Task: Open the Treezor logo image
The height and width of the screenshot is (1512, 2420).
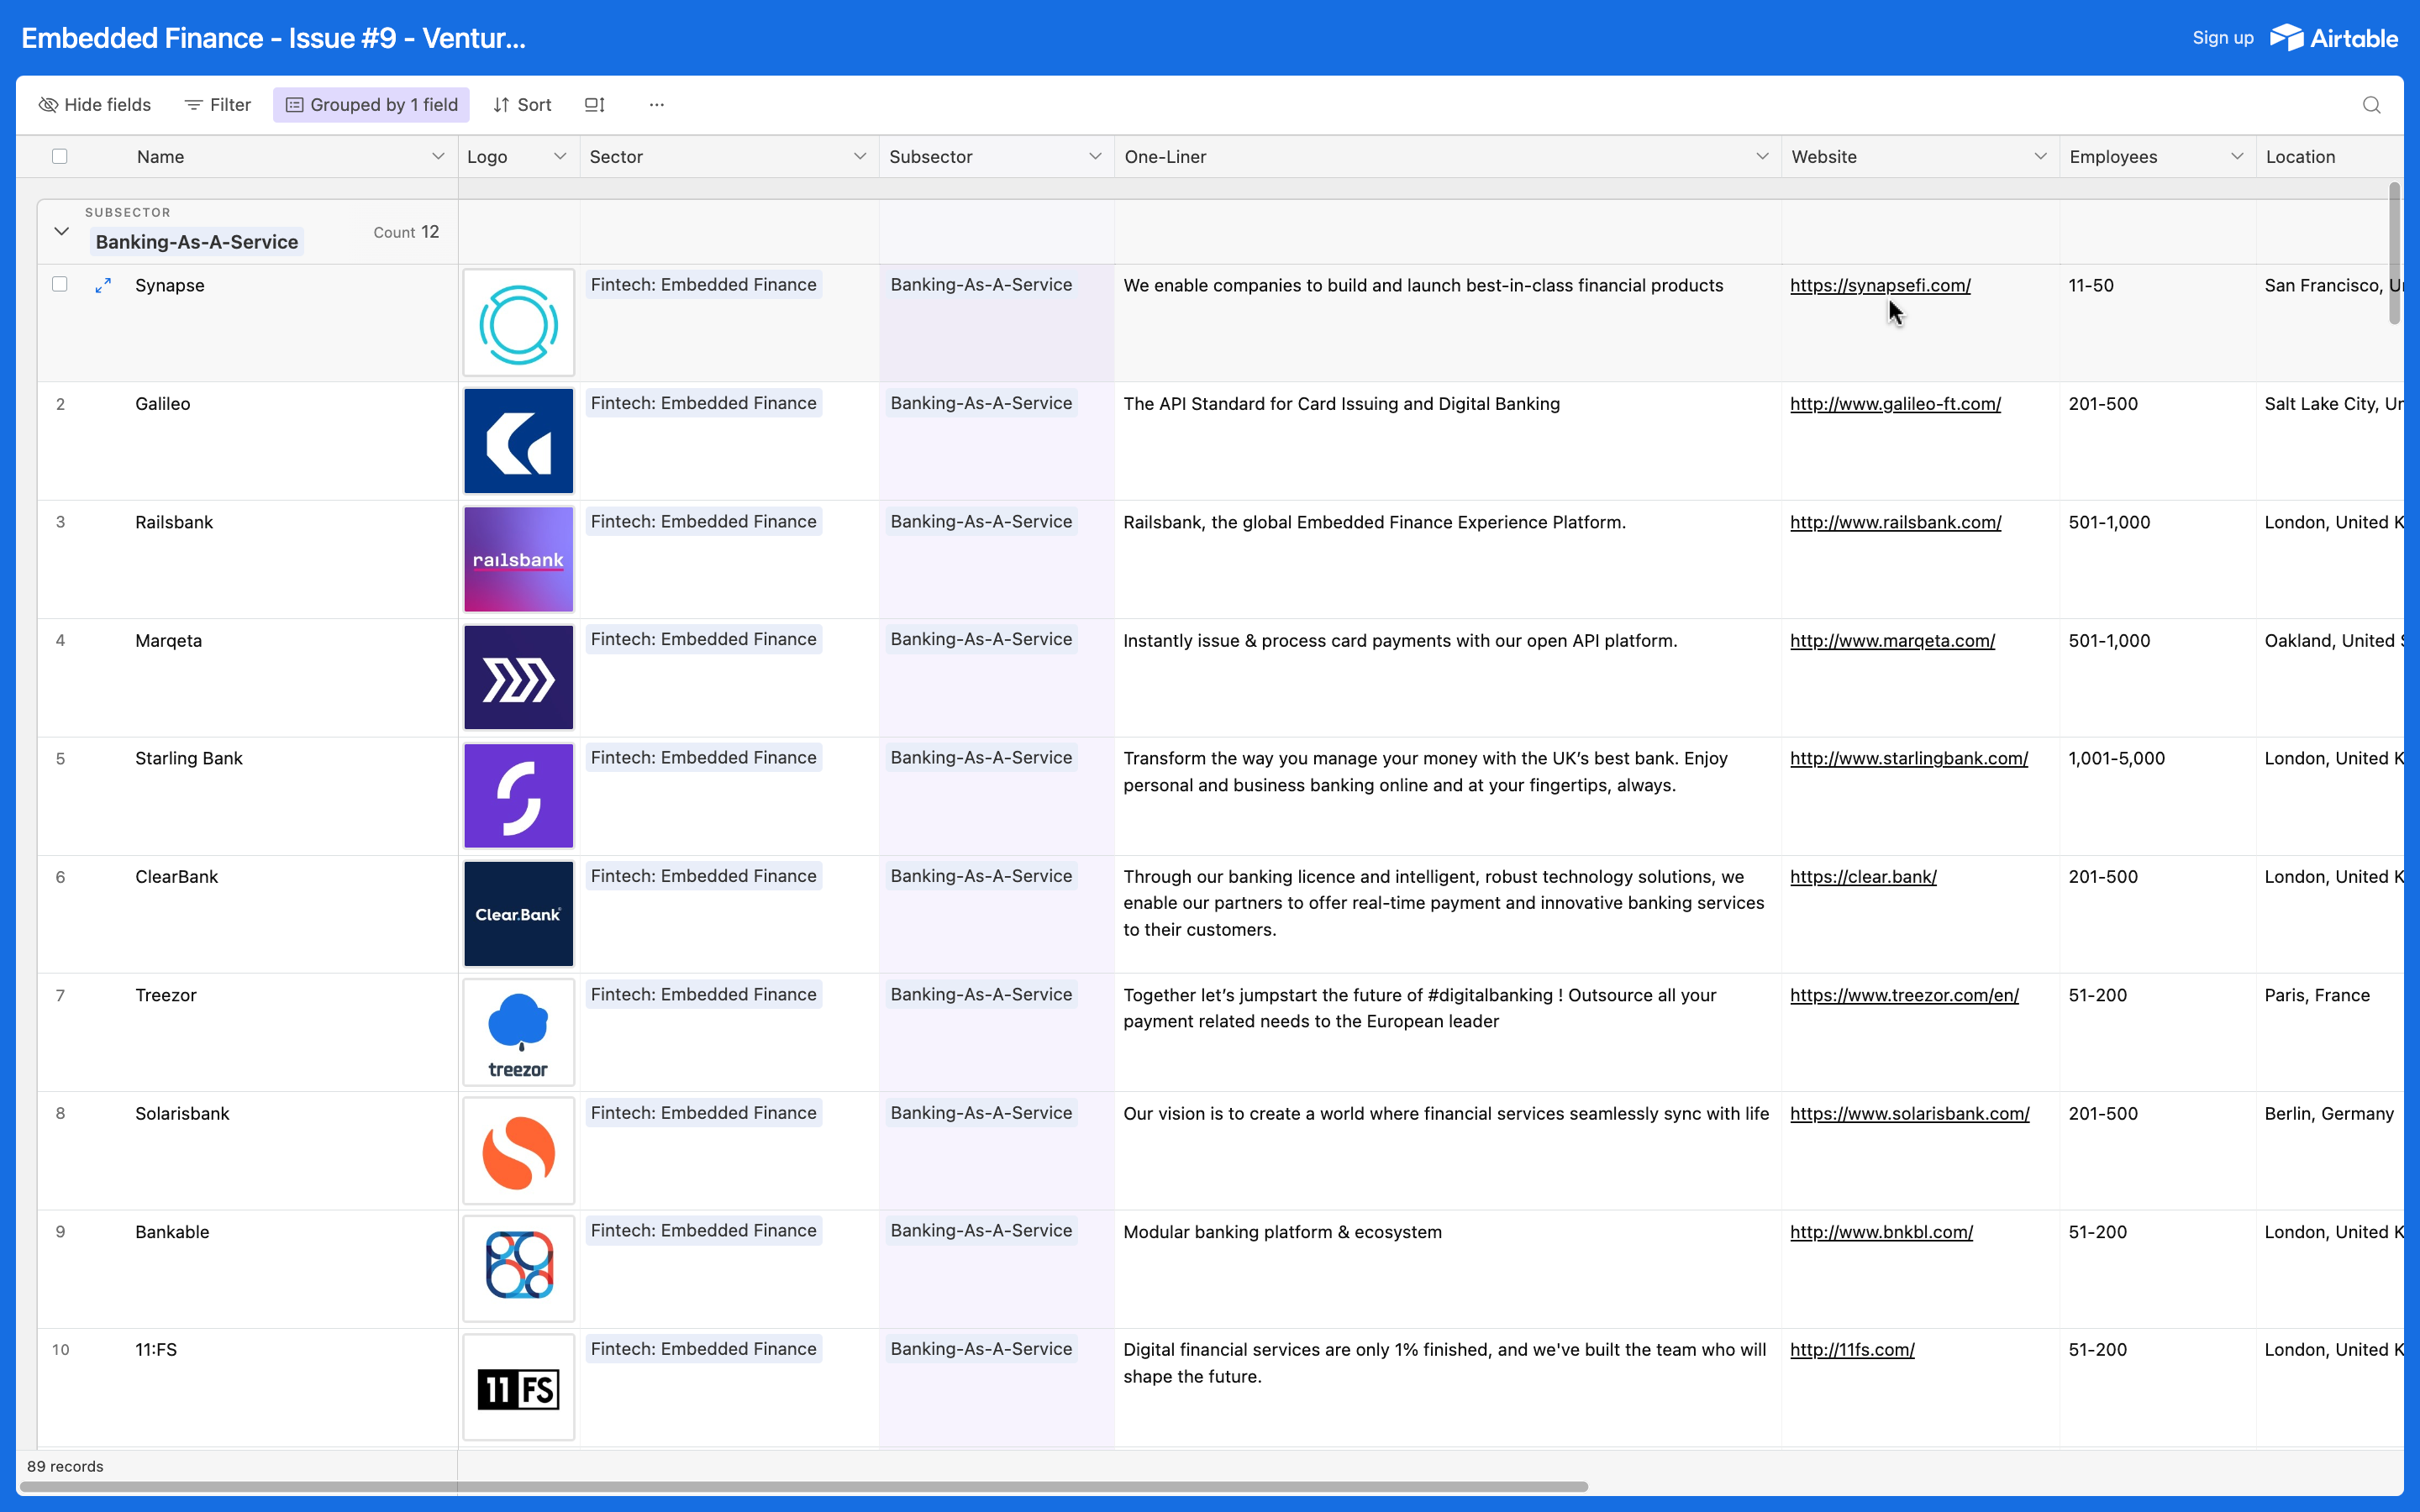Action: click(x=518, y=1032)
